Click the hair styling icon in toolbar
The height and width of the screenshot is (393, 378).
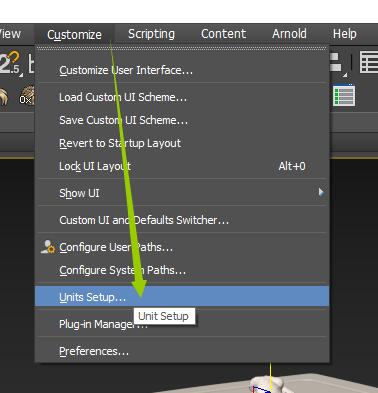click(x=4, y=97)
